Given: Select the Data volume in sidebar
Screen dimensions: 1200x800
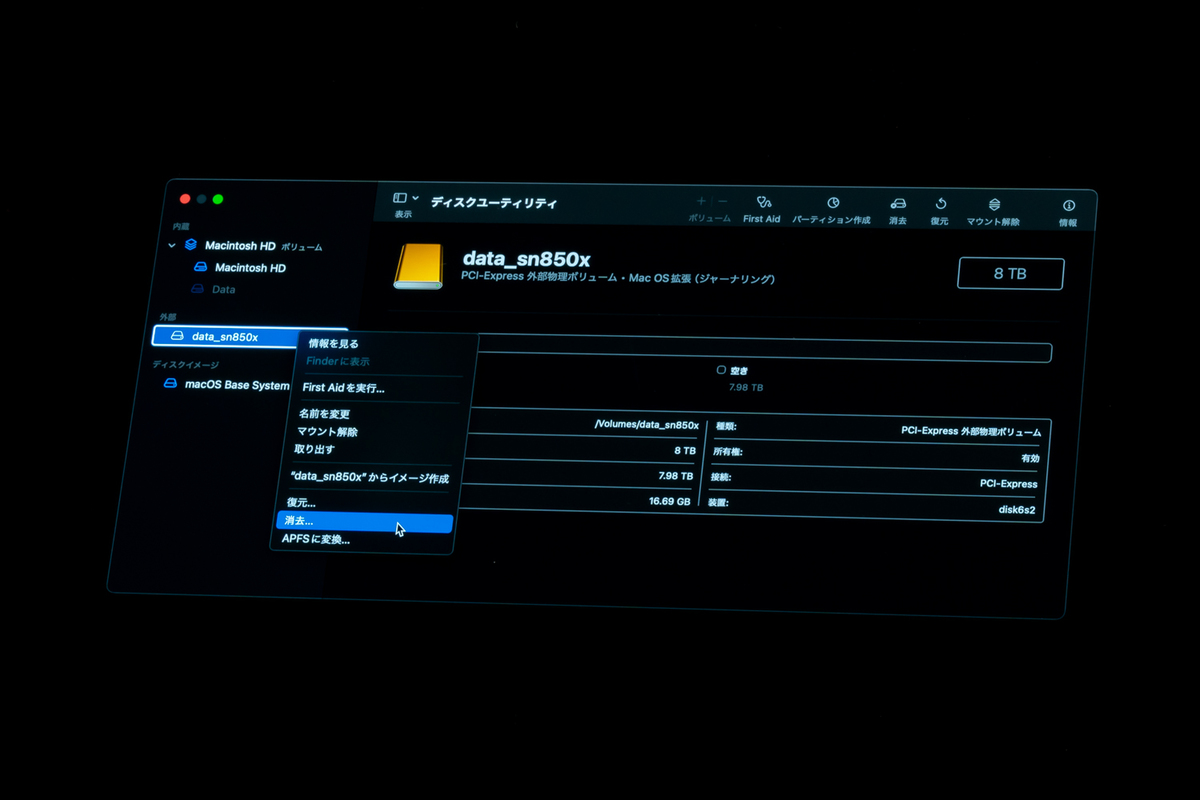Looking at the screenshot, I should (x=224, y=289).
